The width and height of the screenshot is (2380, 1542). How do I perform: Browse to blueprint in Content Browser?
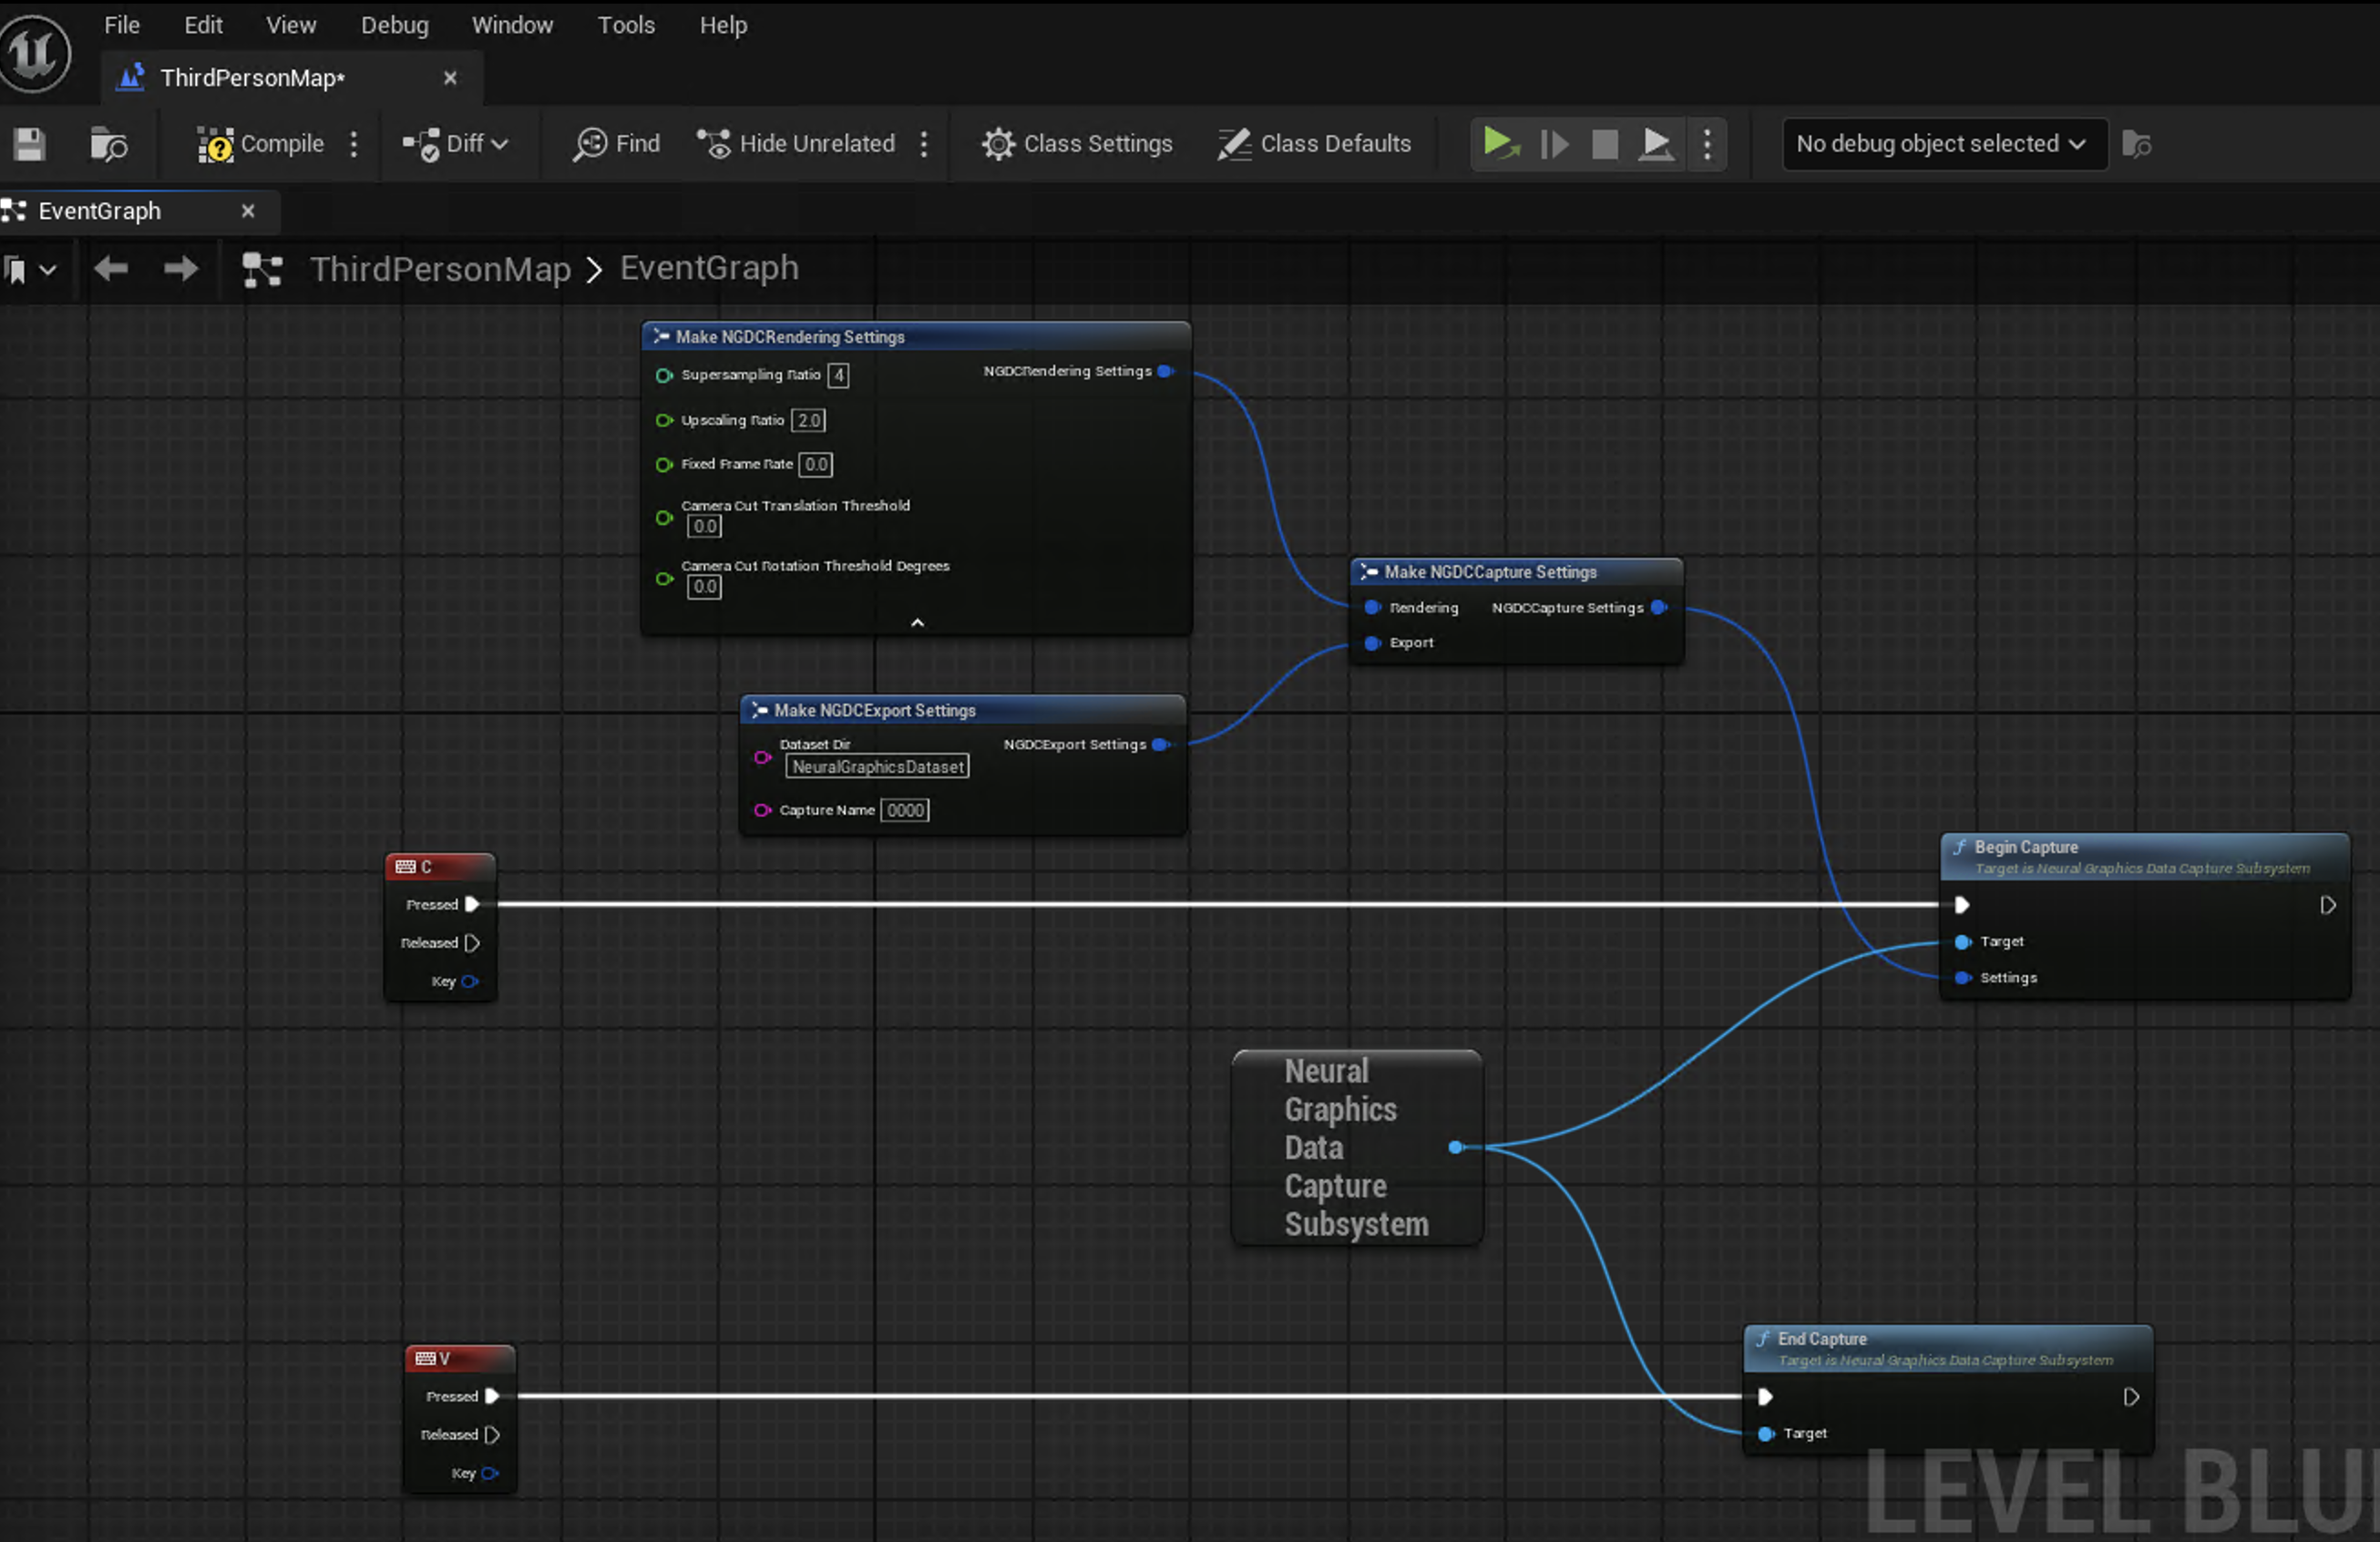coord(108,144)
